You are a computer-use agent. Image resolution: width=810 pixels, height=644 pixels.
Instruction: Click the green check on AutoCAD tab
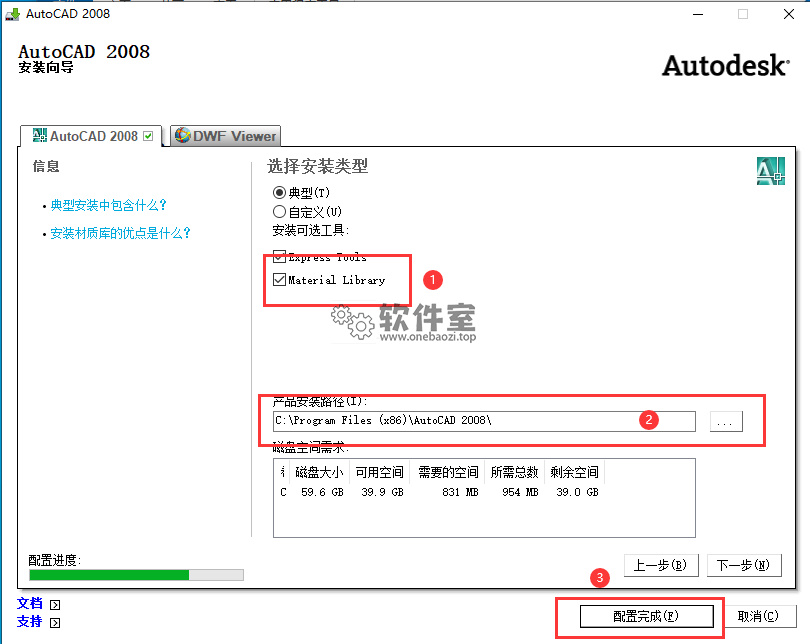148,136
